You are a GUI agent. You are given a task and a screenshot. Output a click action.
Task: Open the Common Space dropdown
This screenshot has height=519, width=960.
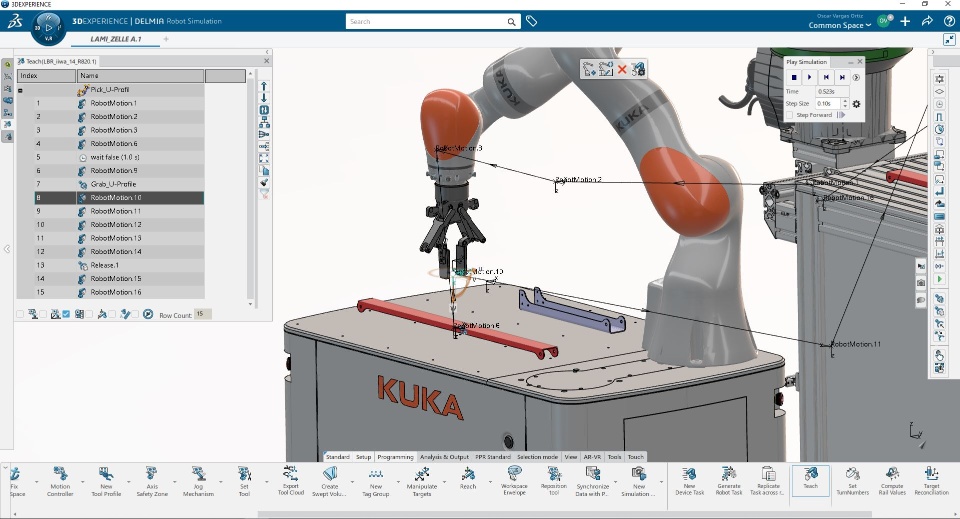coord(839,25)
